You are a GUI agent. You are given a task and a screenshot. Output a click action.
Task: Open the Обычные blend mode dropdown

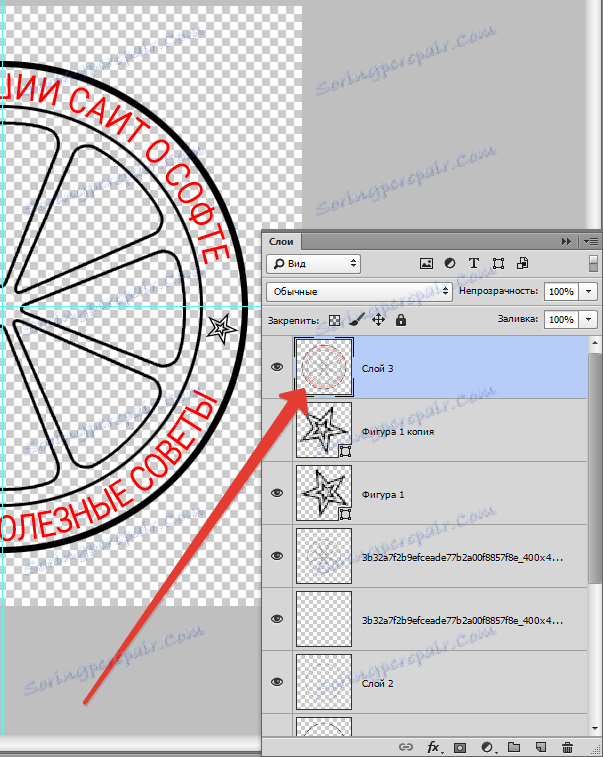359,292
